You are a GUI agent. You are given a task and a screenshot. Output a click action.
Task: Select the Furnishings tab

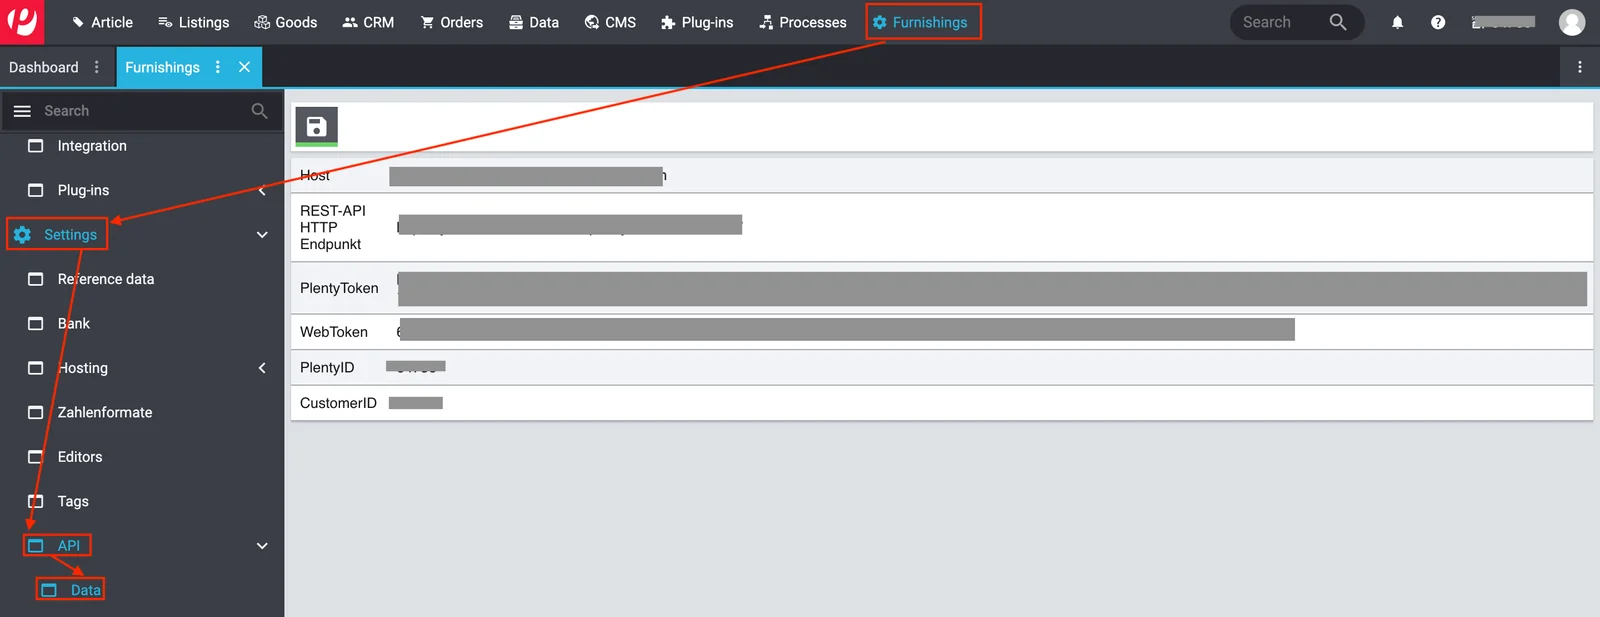tap(162, 67)
